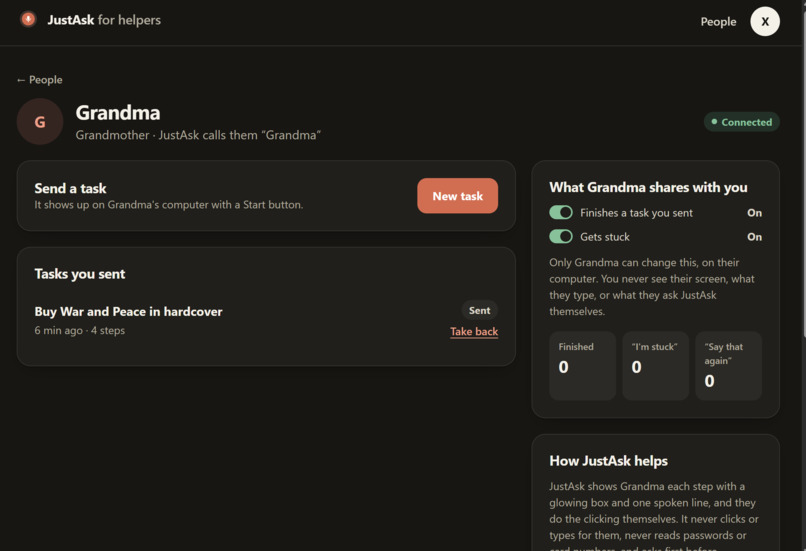
Task: Click the On label beside 'Finishes a task you sent'
Action: click(754, 213)
